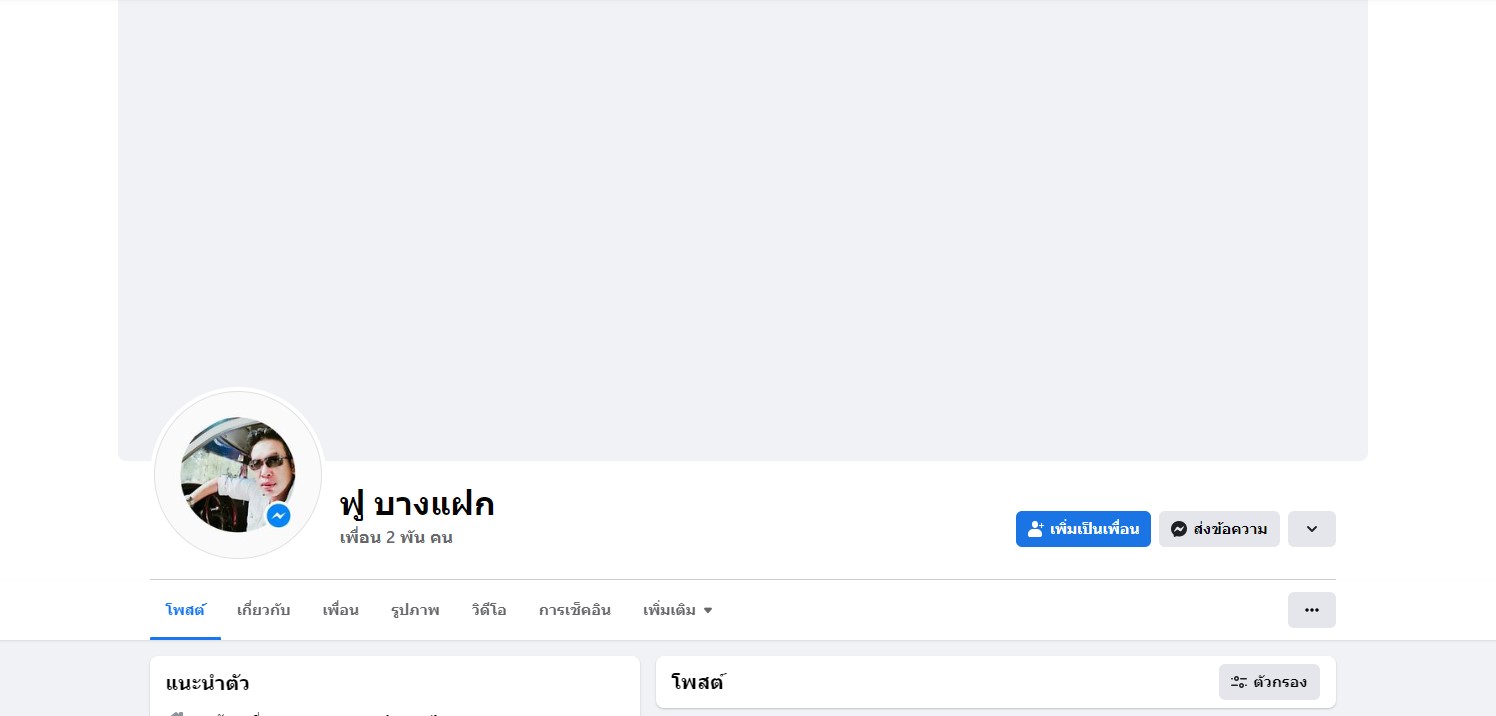The width and height of the screenshot is (1496, 716).
Task: Click the partially visible intro detail row
Action: (395, 712)
